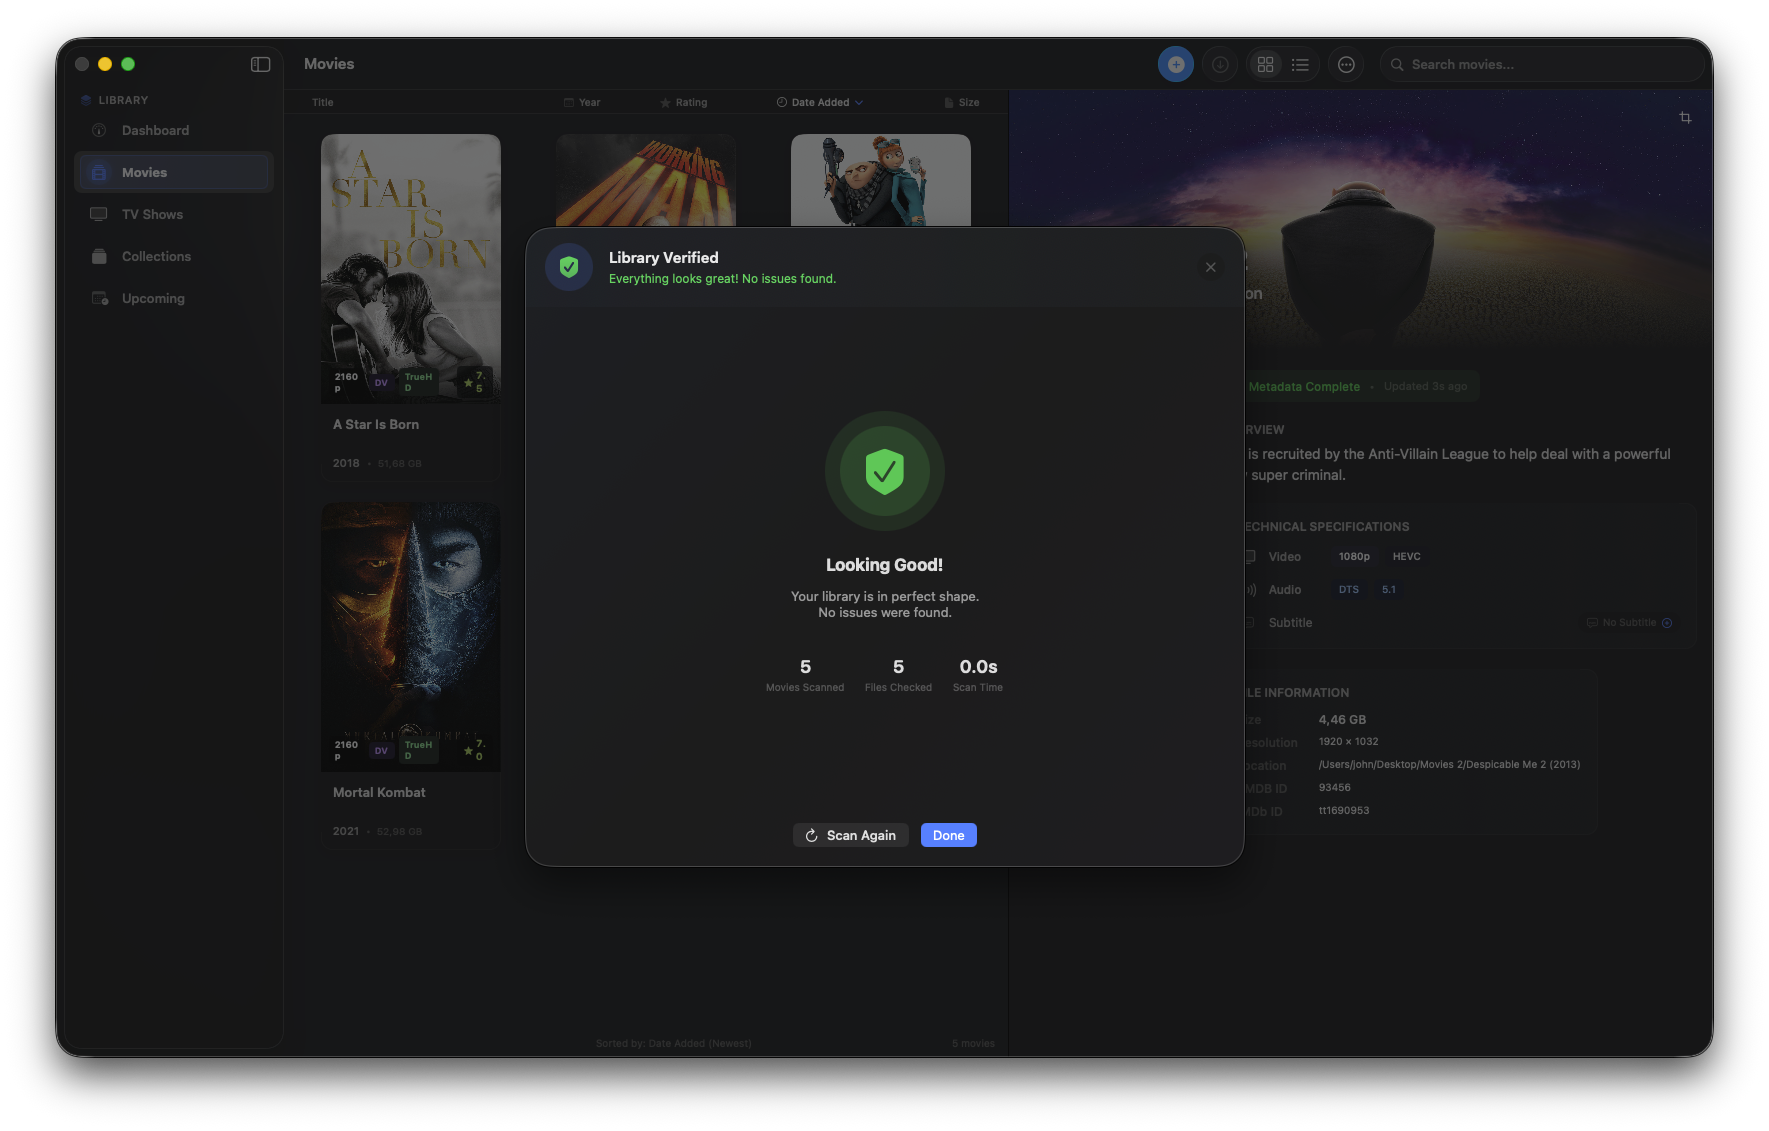Image resolution: width=1769 pixels, height=1131 pixels.
Task: Switch to grid view layout
Action: tap(1265, 65)
